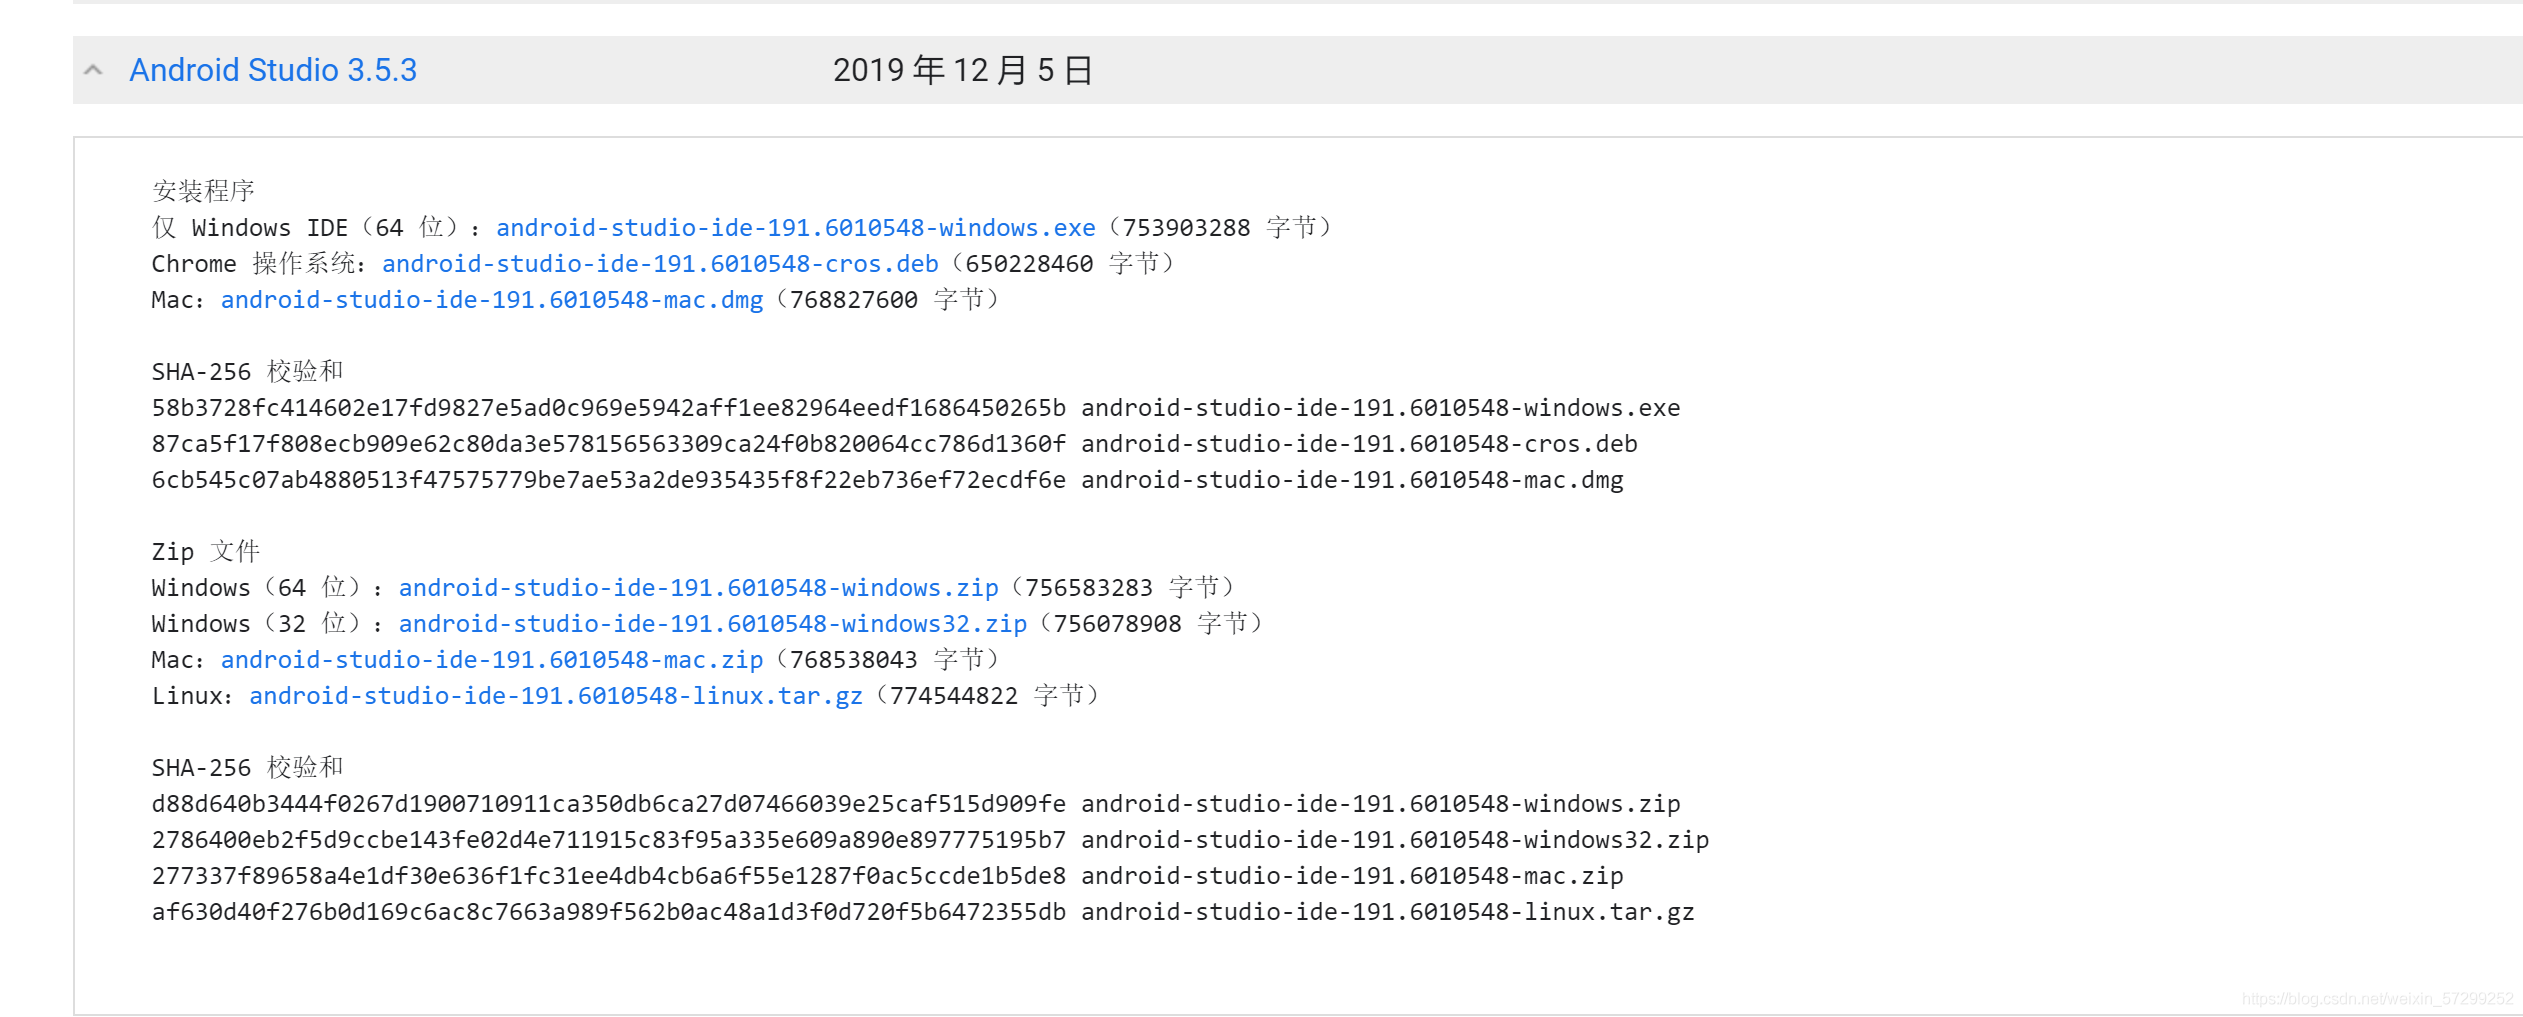Click the checksum starting with 58b3728fc414602e

609,408
